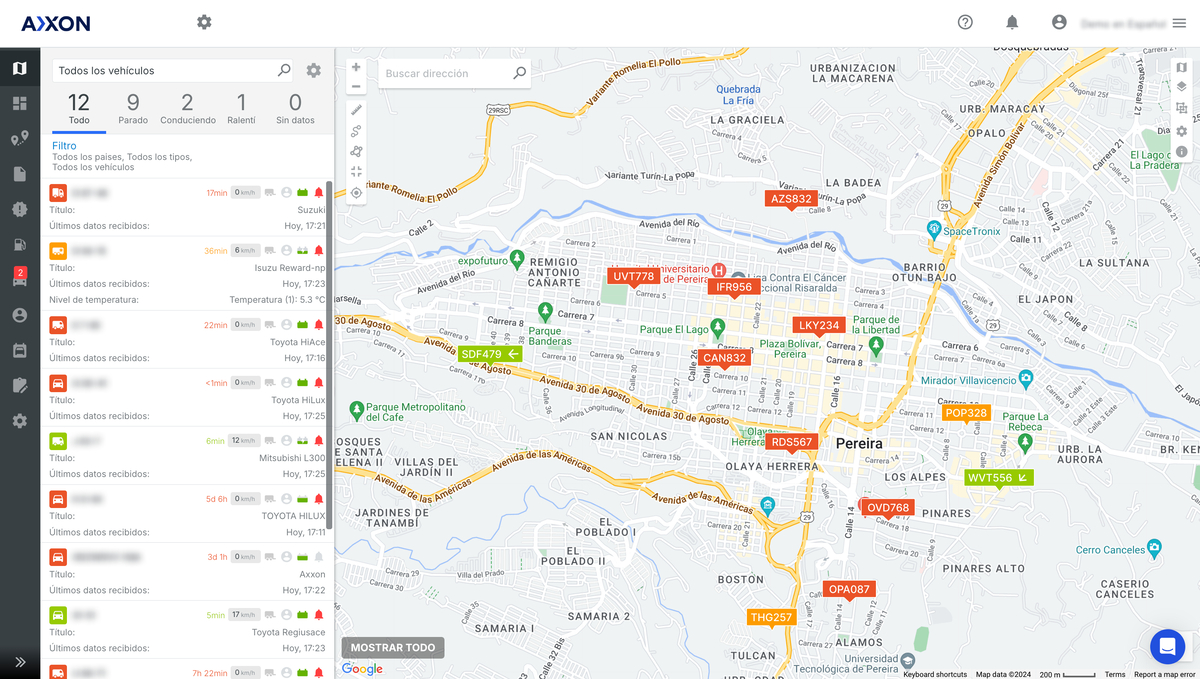Screen dimensions: 1200x679
Task: Open the Google Maps 'Terms' link
Action: click(1114, 674)
